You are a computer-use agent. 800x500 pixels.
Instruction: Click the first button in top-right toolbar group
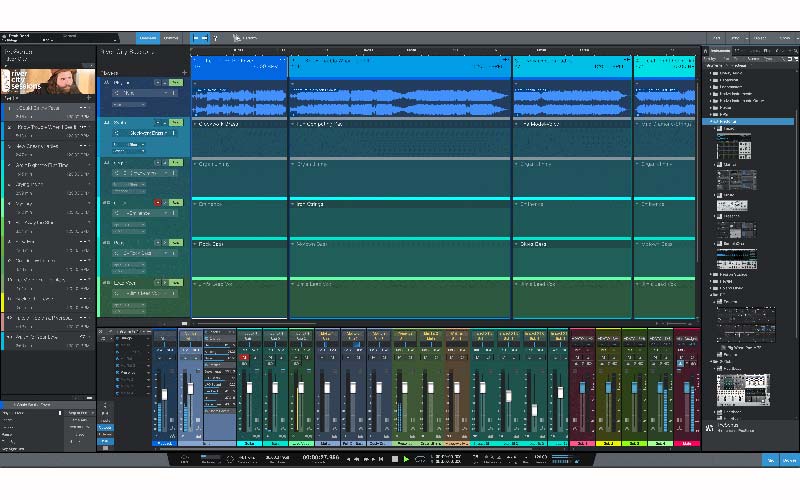tap(716, 38)
